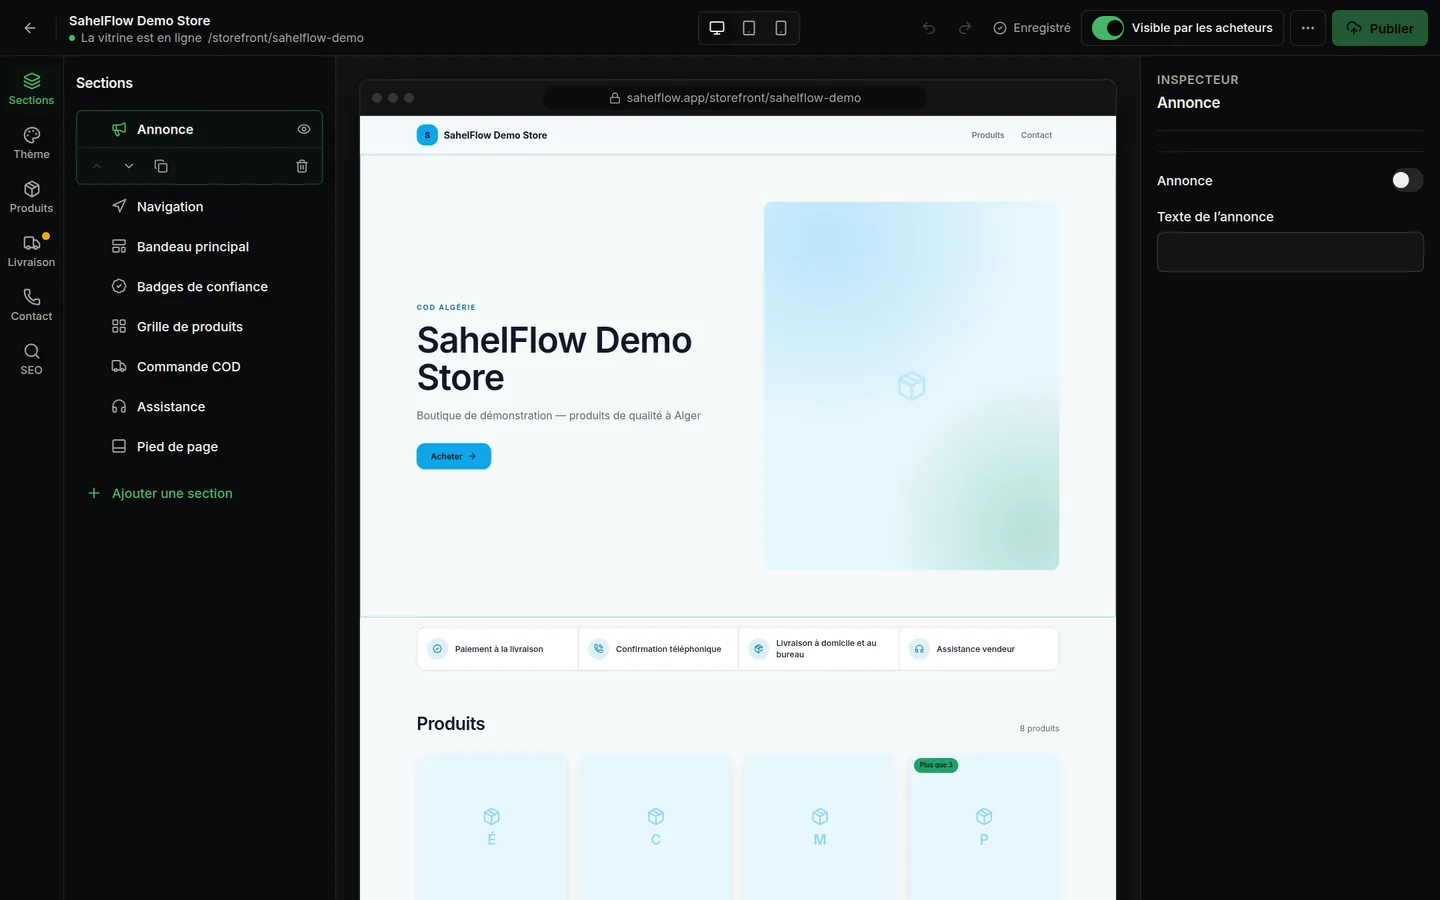
Task: Focus the Texte de l'annonce field
Action: pos(1290,252)
